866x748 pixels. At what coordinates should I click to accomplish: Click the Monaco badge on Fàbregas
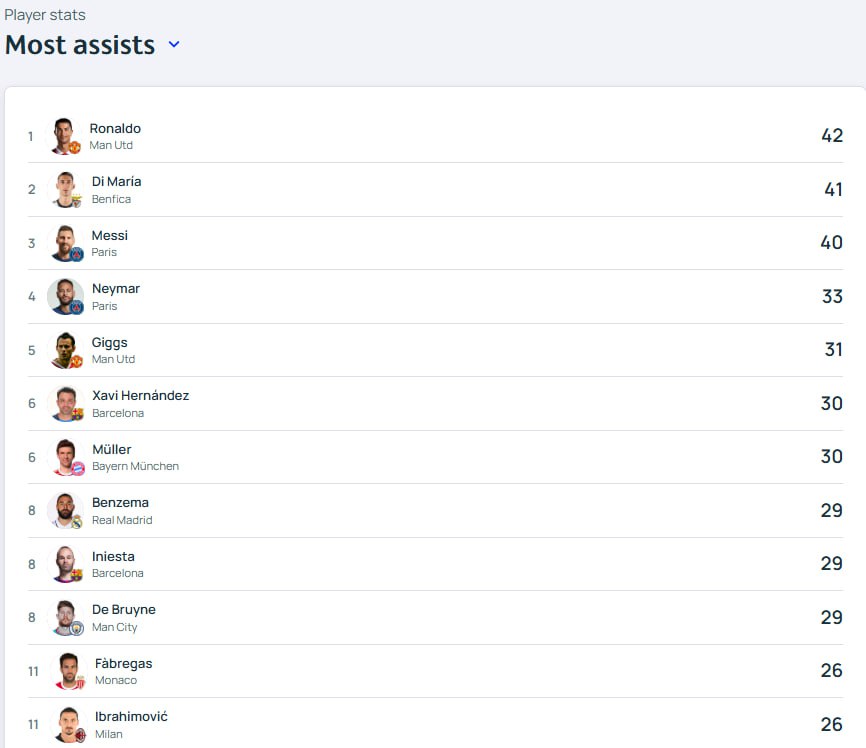[81, 683]
